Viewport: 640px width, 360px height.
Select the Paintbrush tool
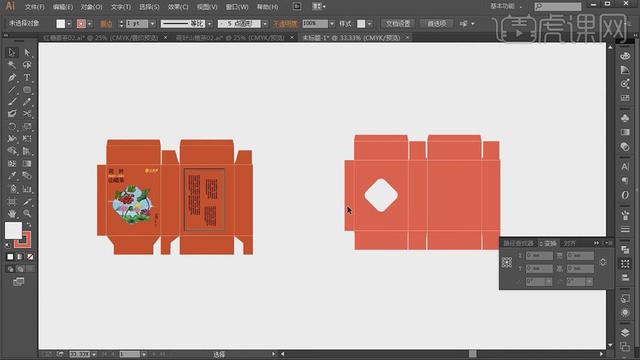click(x=11, y=102)
